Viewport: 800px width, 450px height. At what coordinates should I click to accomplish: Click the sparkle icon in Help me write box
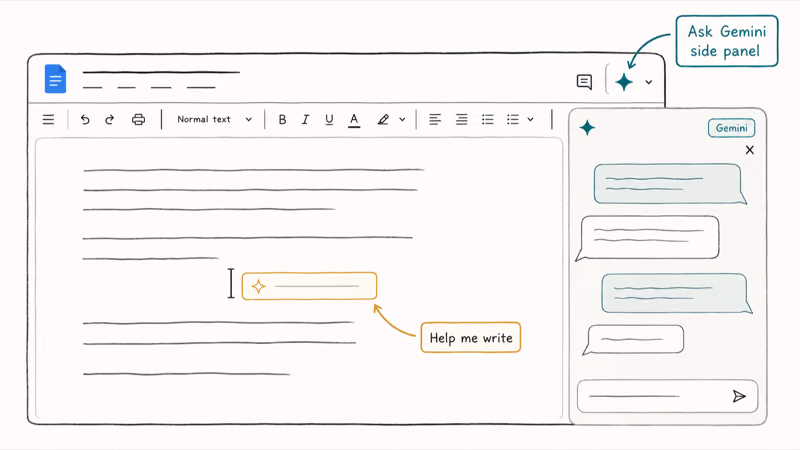[259, 287]
